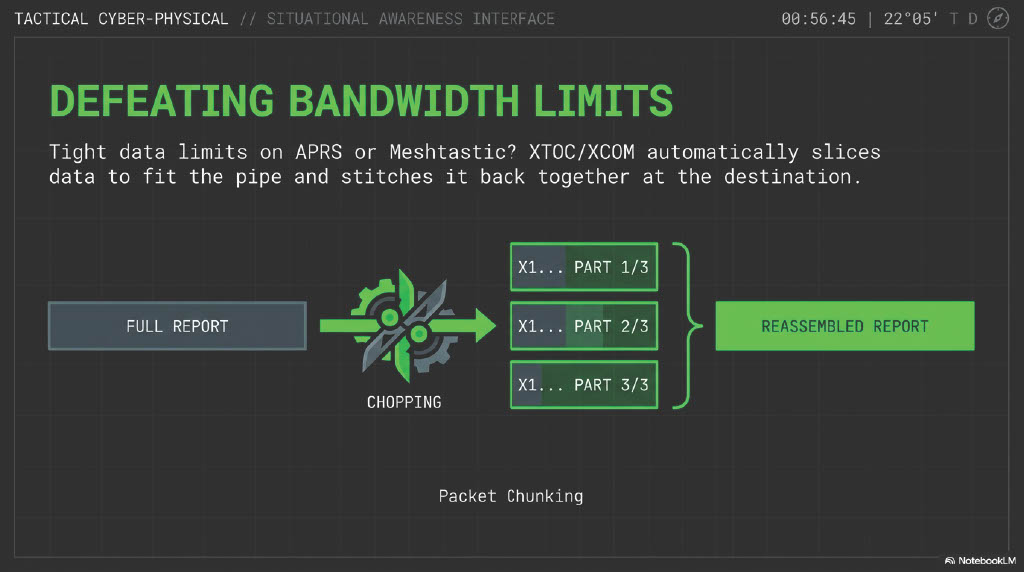Image resolution: width=1024 pixels, height=572 pixels.
Task: Click the description paragraph mentioning Meshtastic
Action: (x=465, y=164)
